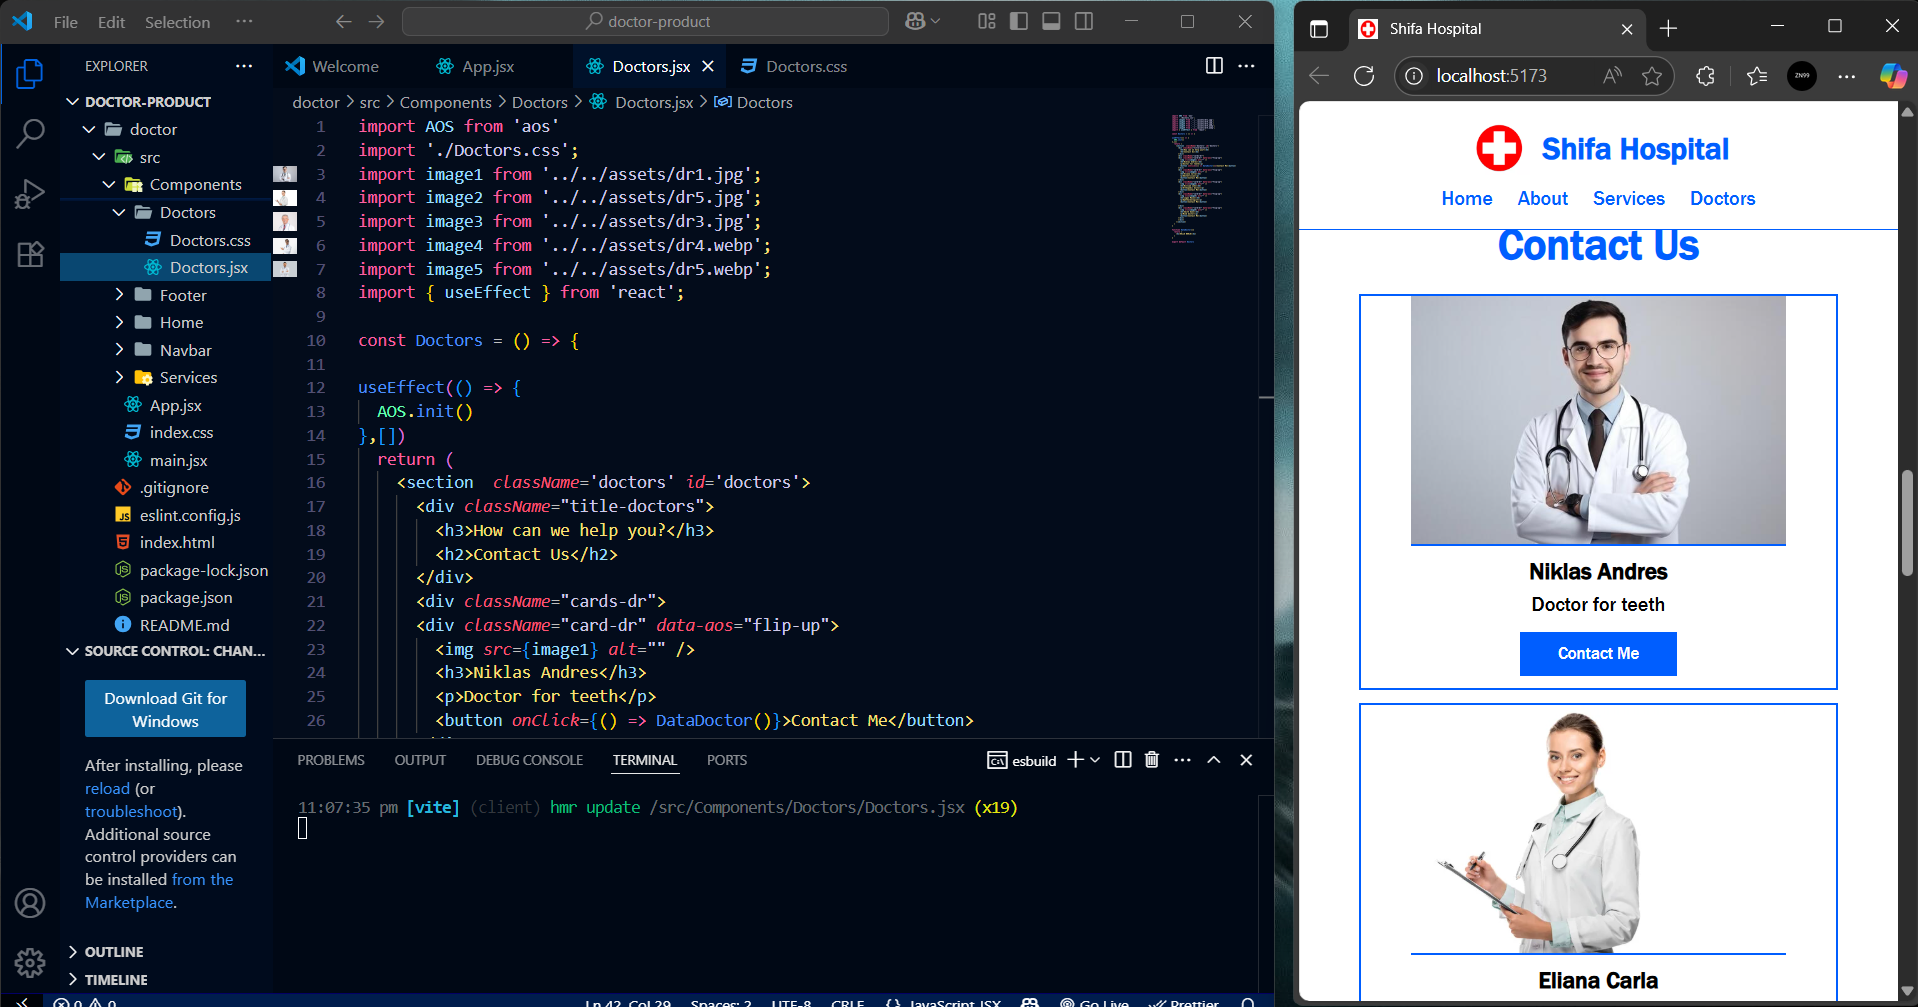Image resolution: width=1918 pixels, height=1007 pixels.
Task: Toggle secondary side bar layout button
Action: [x=1084, y=21]
